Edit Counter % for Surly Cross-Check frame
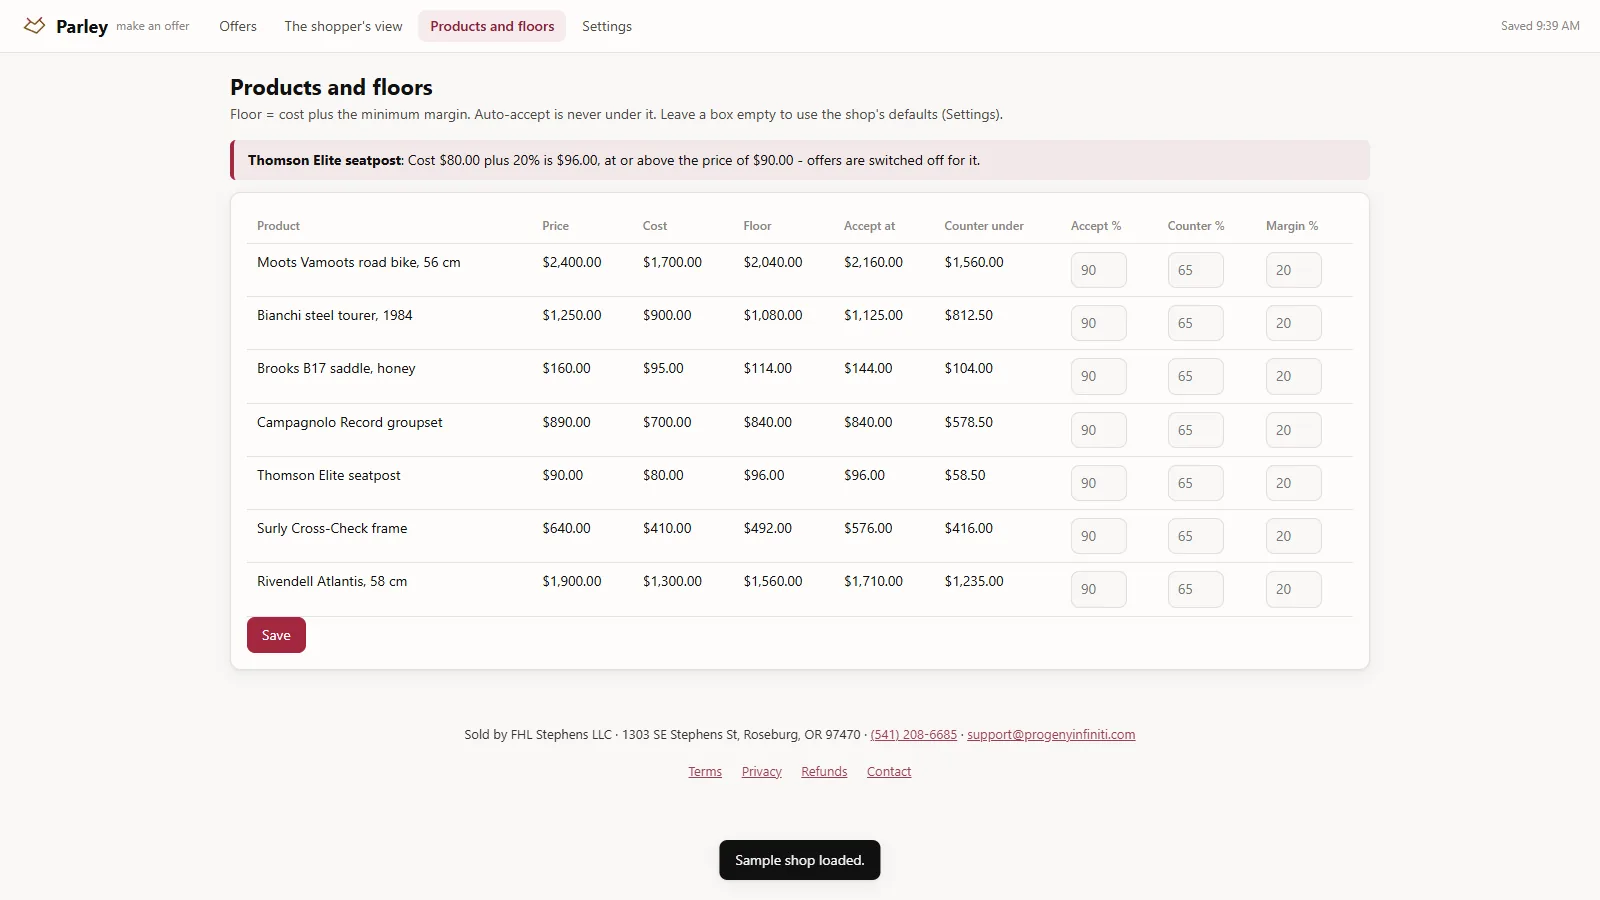The height and width of the screenshot is (900, 1600). click(x=1195, y=536)
